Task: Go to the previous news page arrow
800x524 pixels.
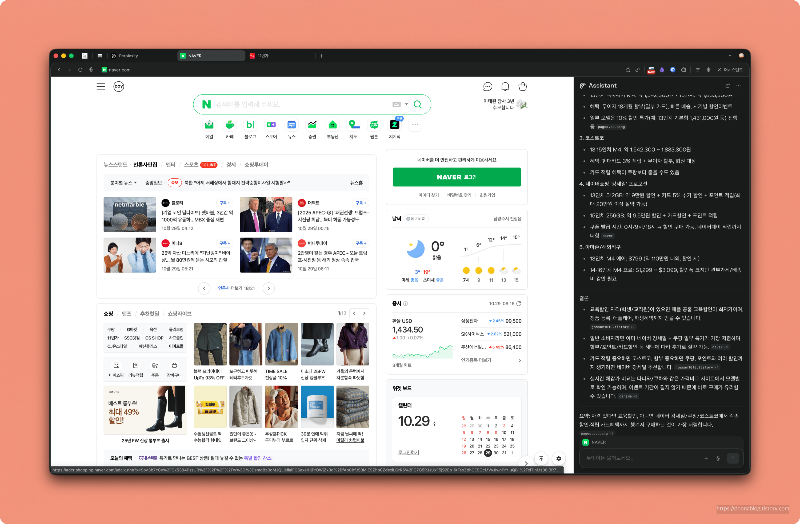Action: click(204, 288)
